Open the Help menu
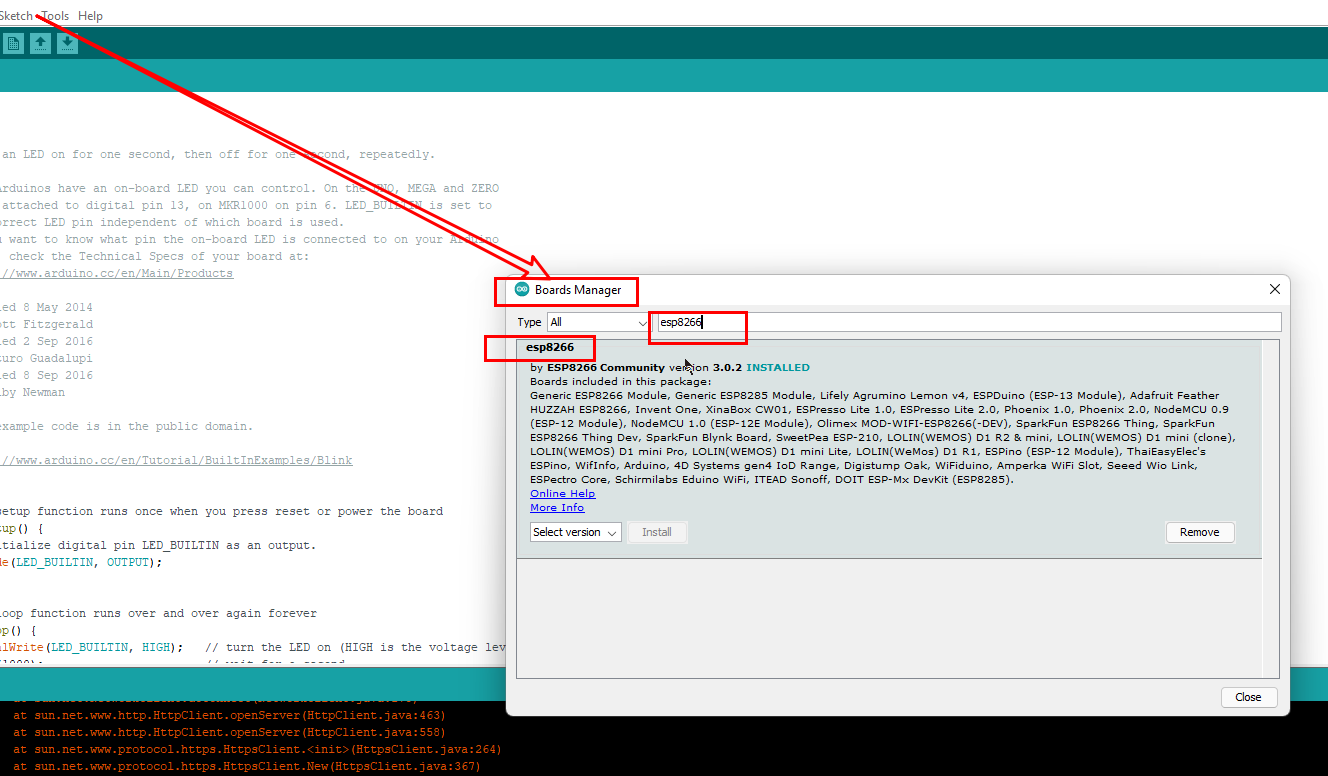 (x=90, y=15)
